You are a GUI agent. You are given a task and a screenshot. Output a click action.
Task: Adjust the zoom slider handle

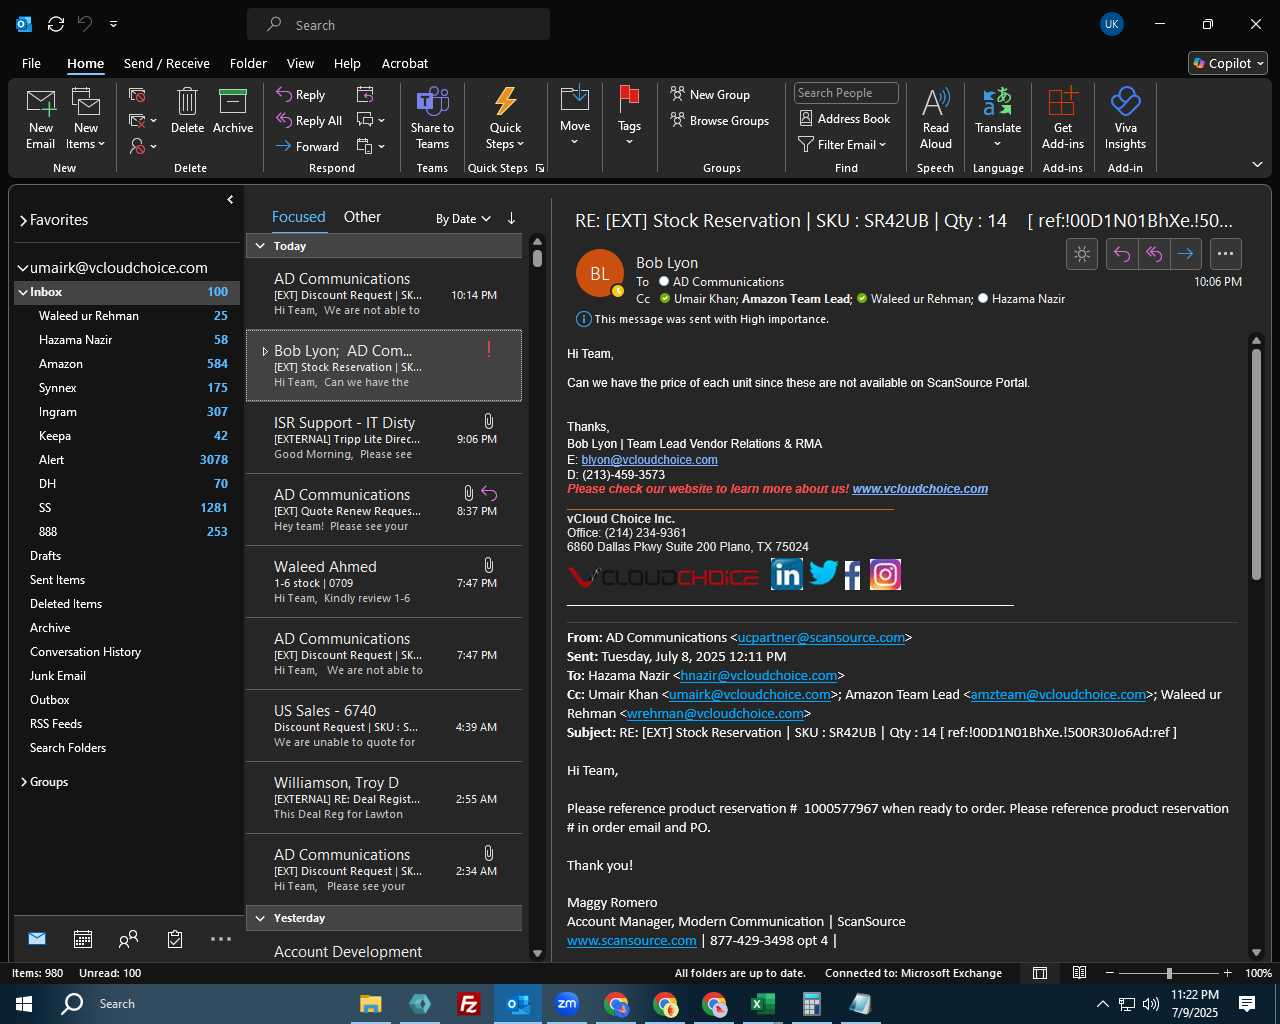(x=1169, y=973)
